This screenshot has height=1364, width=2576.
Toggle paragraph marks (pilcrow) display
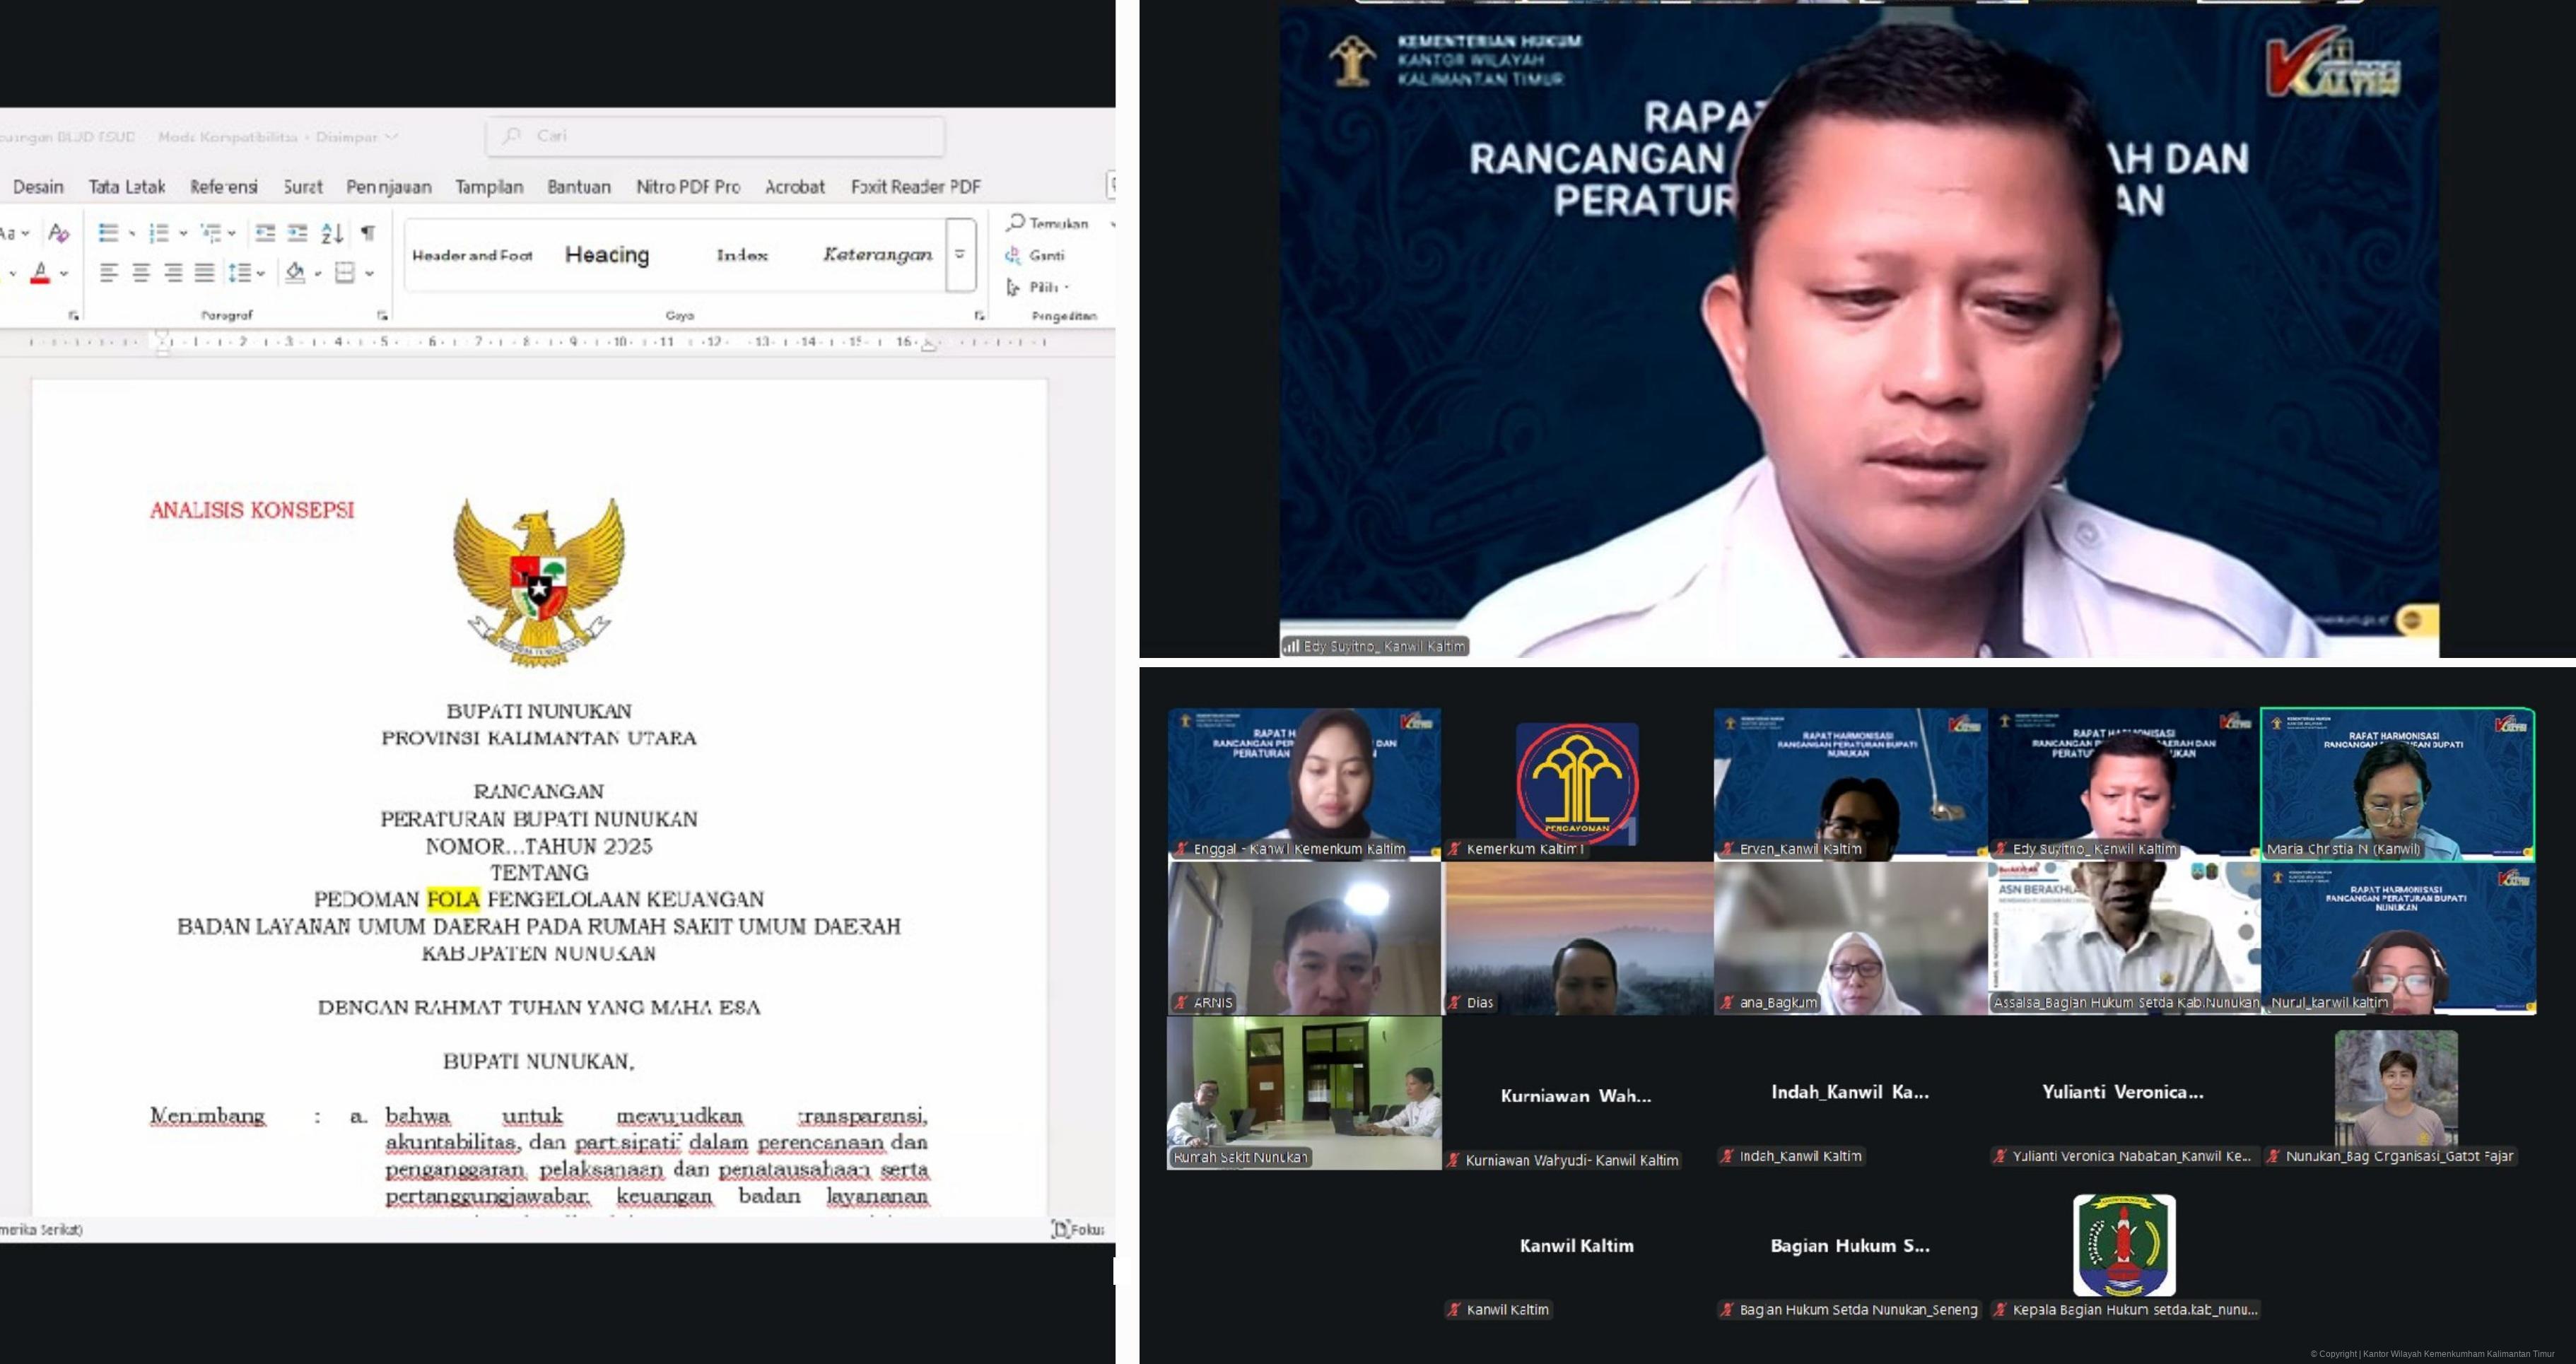point(368,233)
